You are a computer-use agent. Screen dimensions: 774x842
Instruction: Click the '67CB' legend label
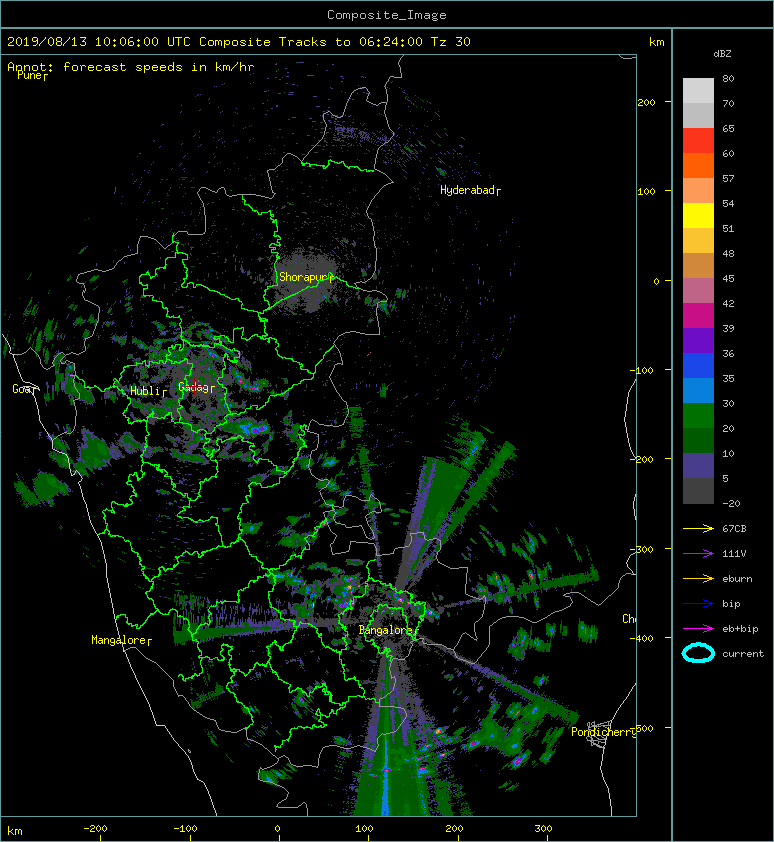coord(734,528)
